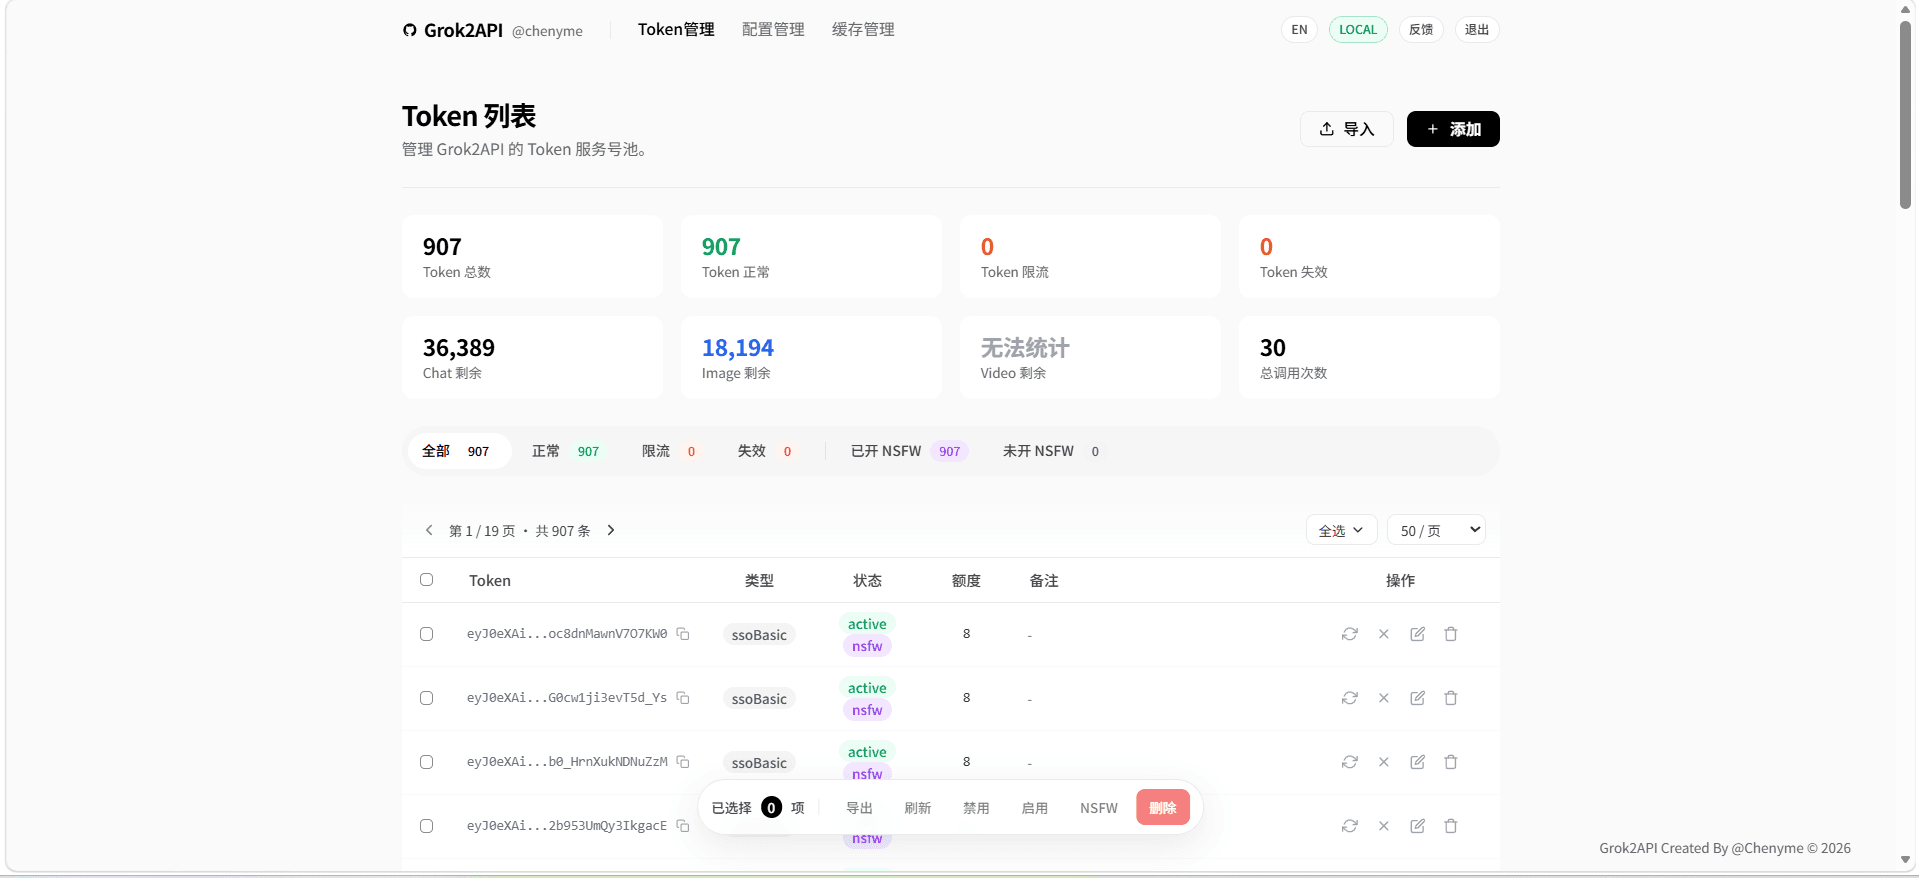Go to previous page arrow
1919x878 pixels.
[429, 530]
